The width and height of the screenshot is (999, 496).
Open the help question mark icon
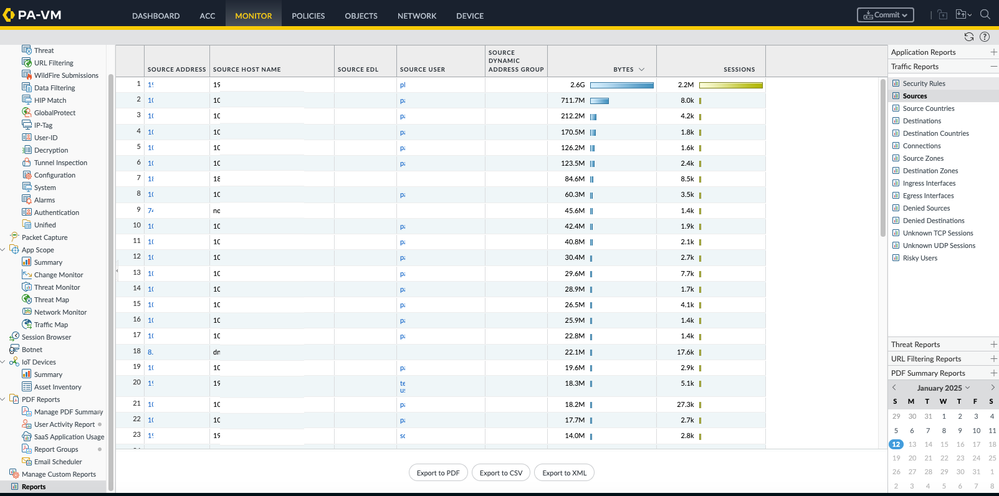(x=985, y=37)
